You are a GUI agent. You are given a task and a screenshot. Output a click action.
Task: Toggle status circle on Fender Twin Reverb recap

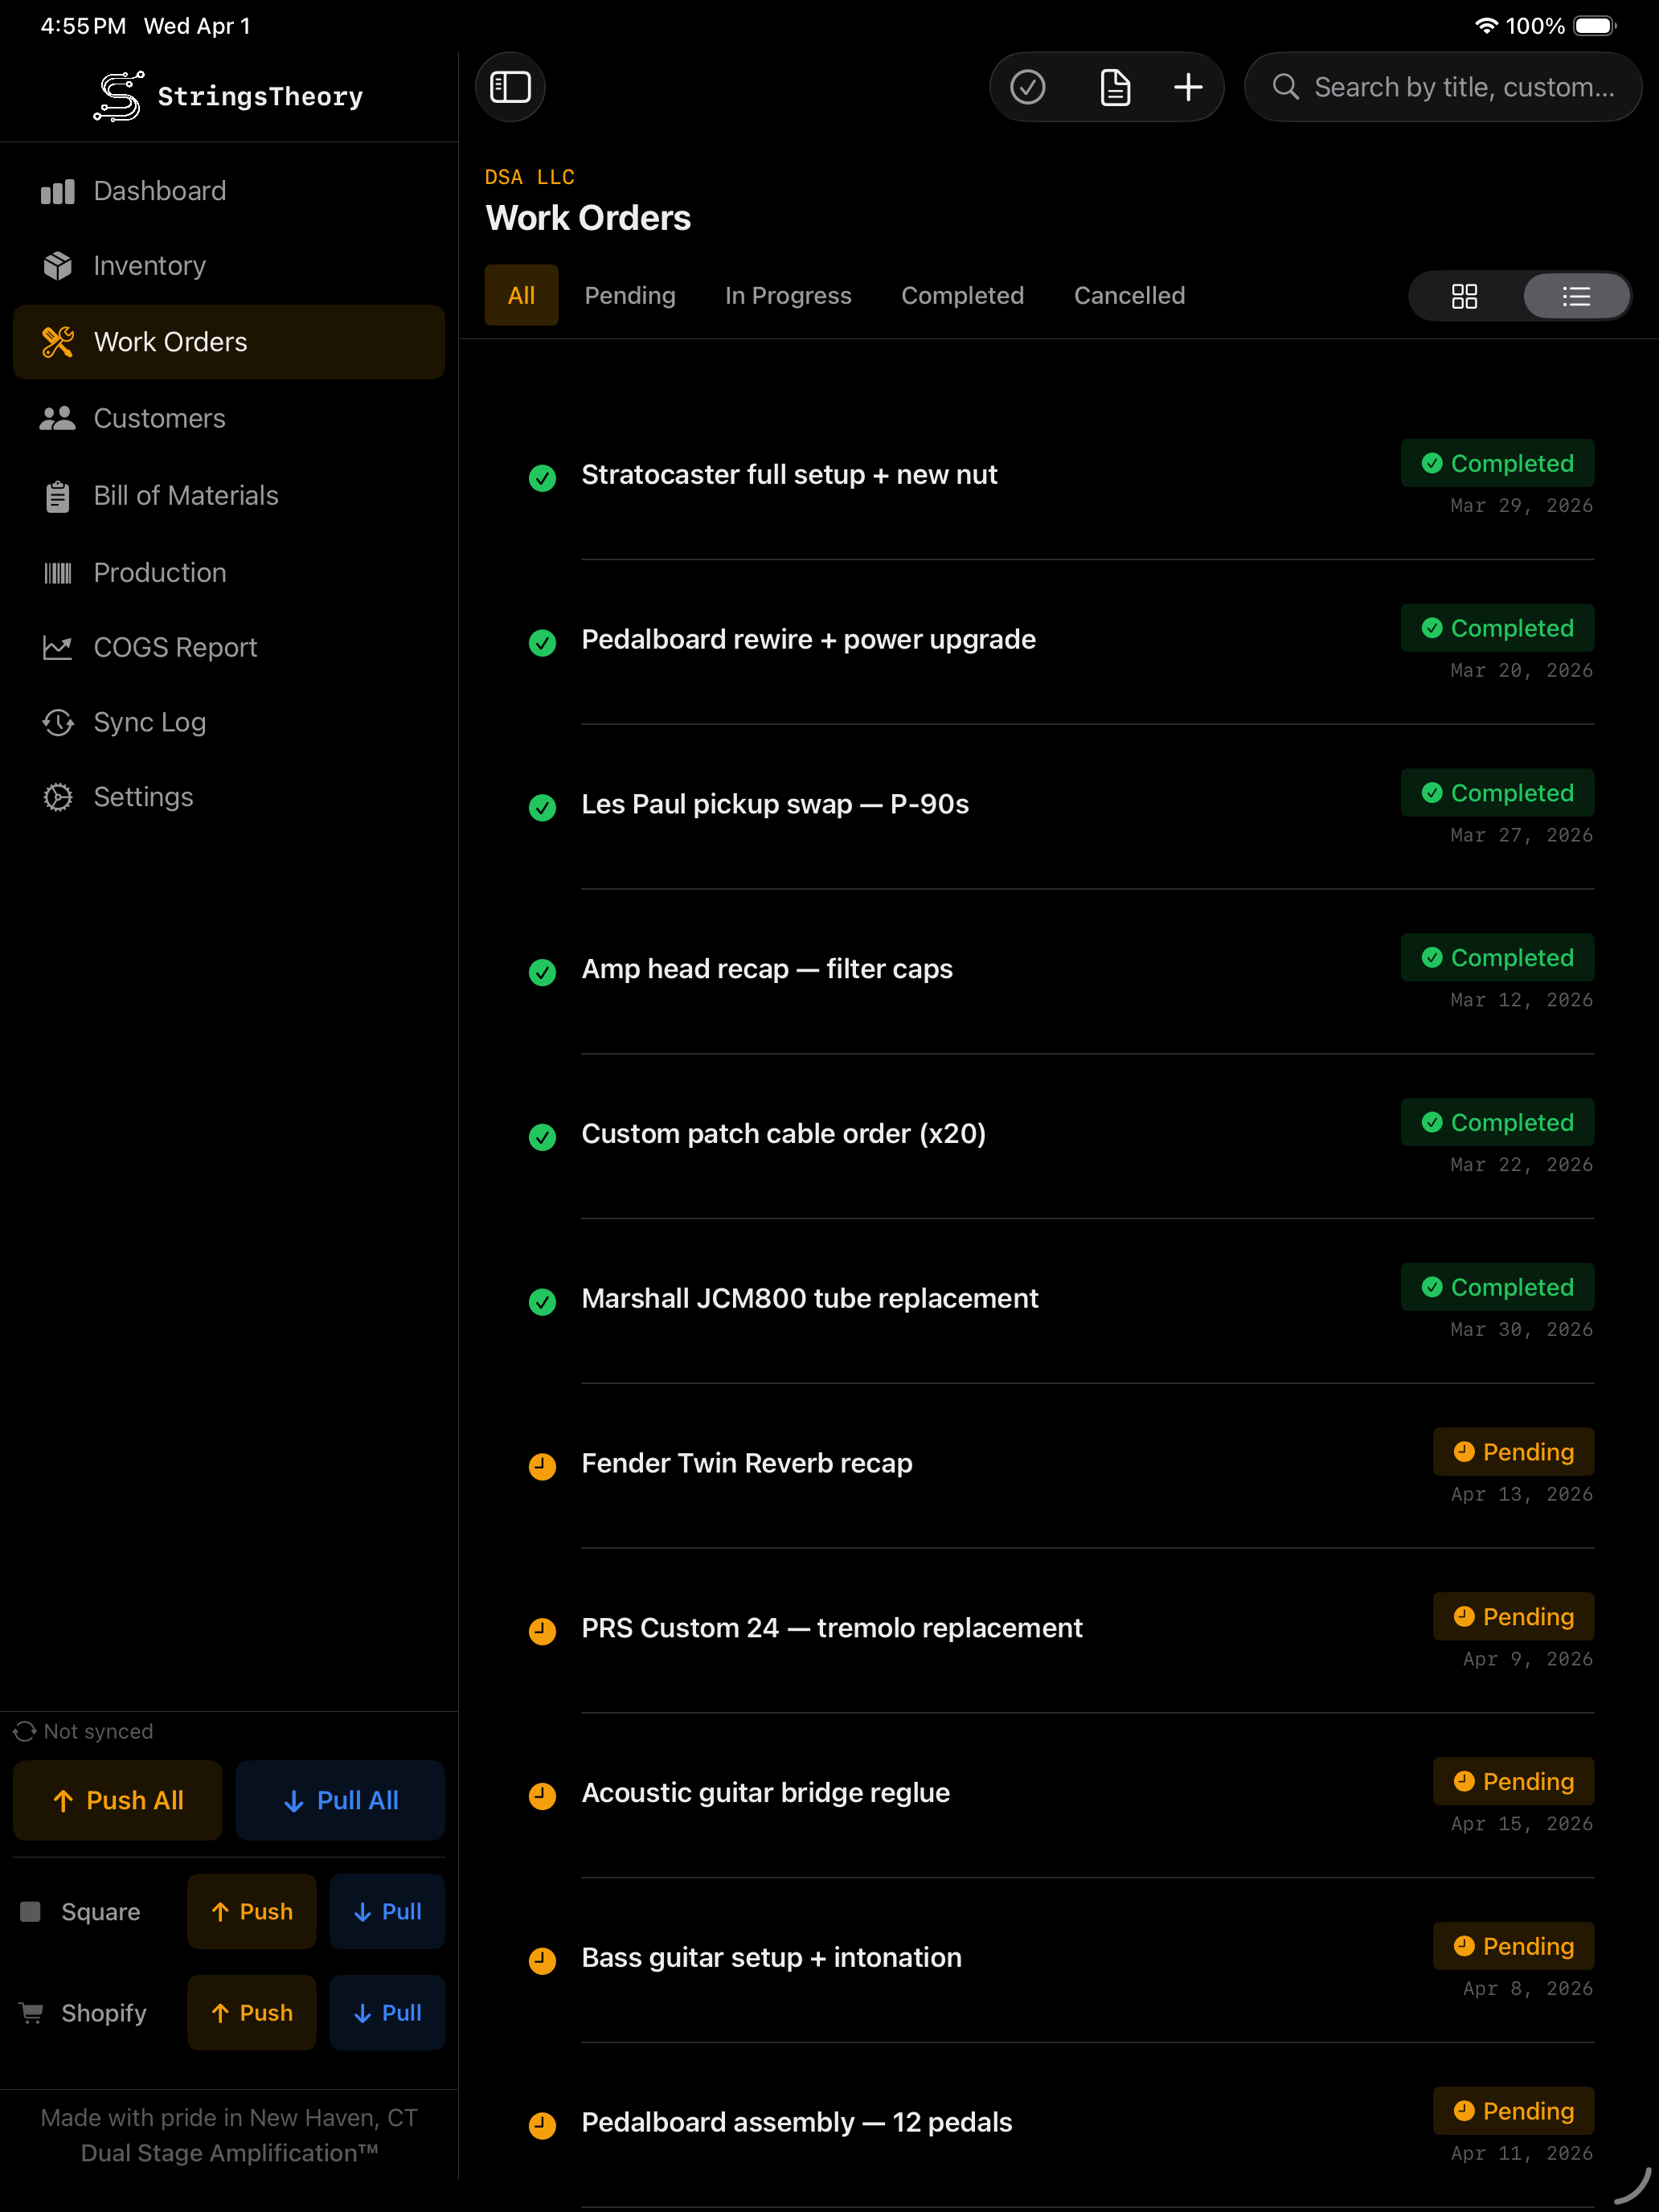543,1467
